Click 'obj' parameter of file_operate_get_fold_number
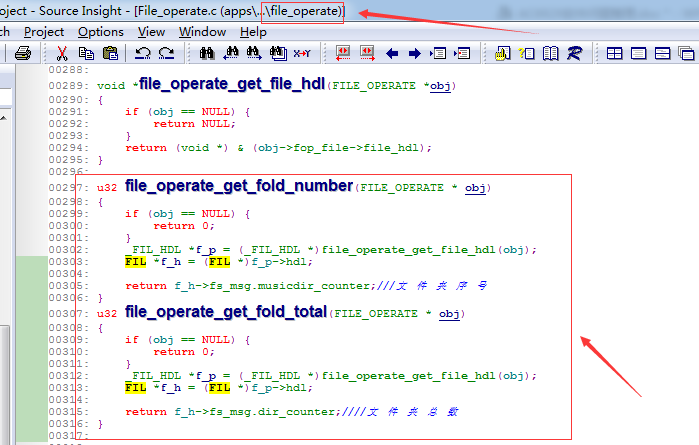The height and width of the screenshot is (445, 699). 475,188
